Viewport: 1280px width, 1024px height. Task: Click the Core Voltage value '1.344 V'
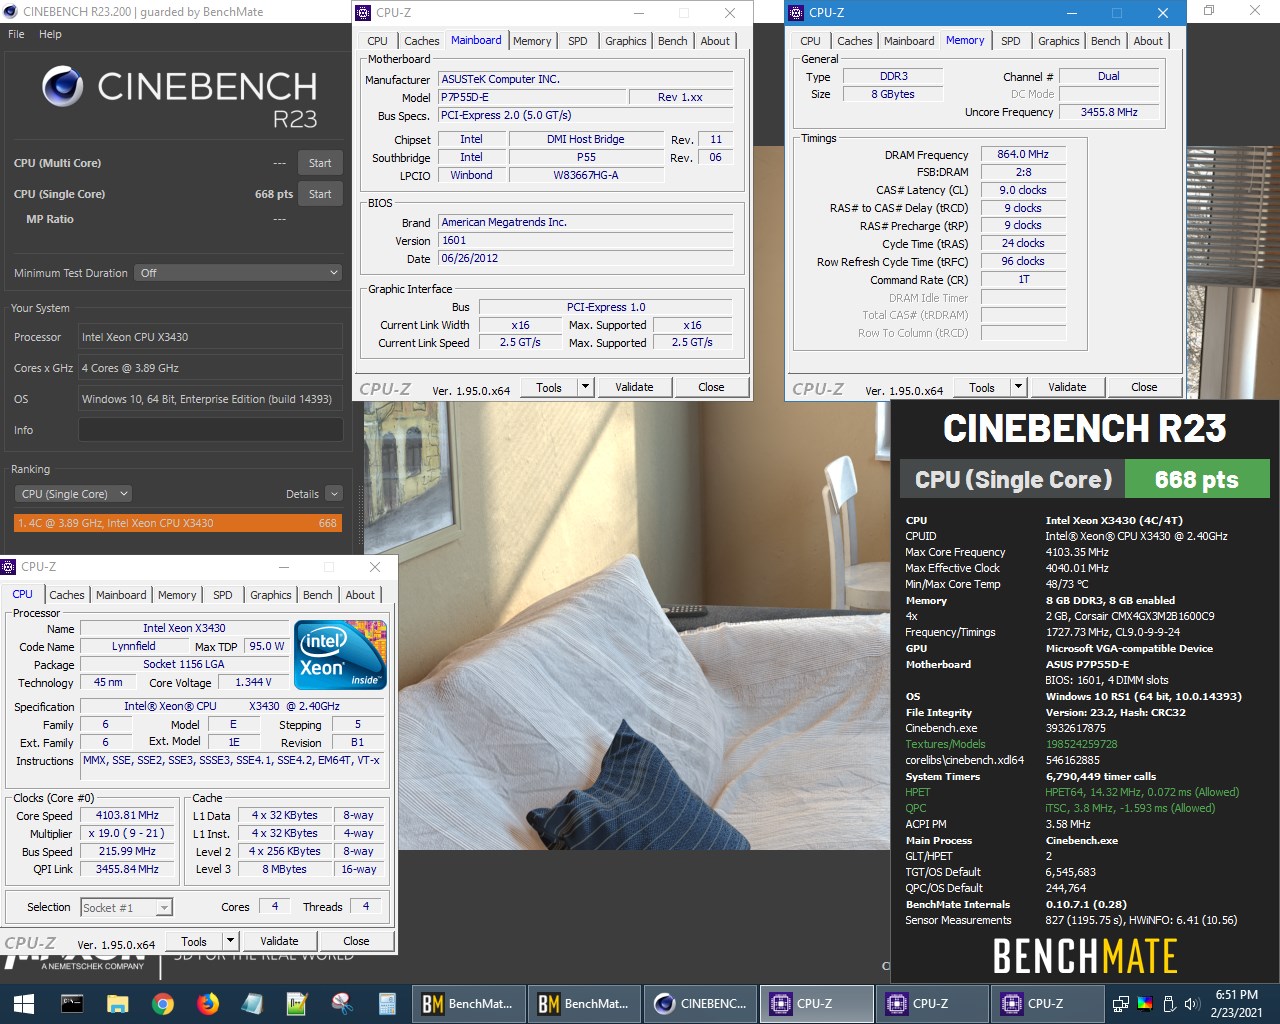coord(253,682)
